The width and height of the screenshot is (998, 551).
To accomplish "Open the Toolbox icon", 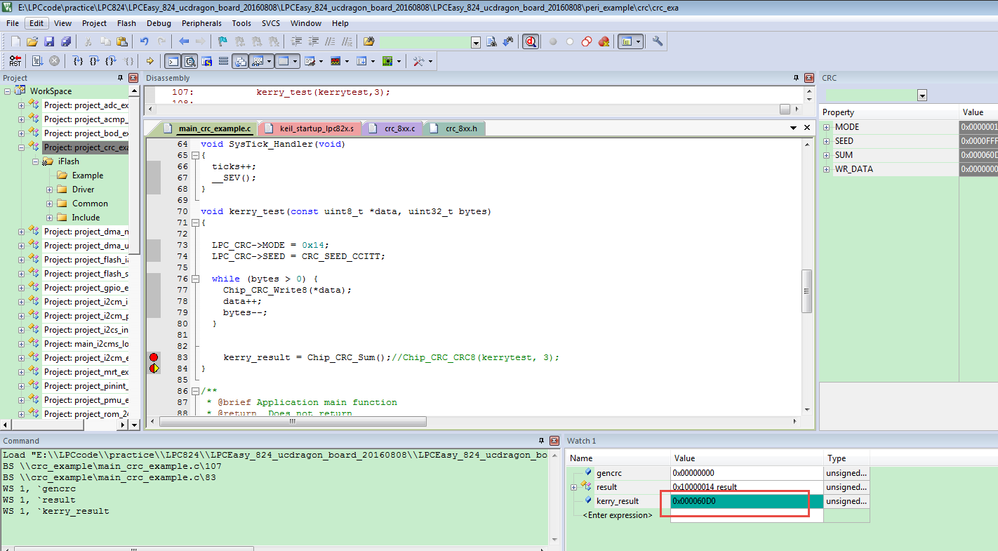I will tap(418, 61).
